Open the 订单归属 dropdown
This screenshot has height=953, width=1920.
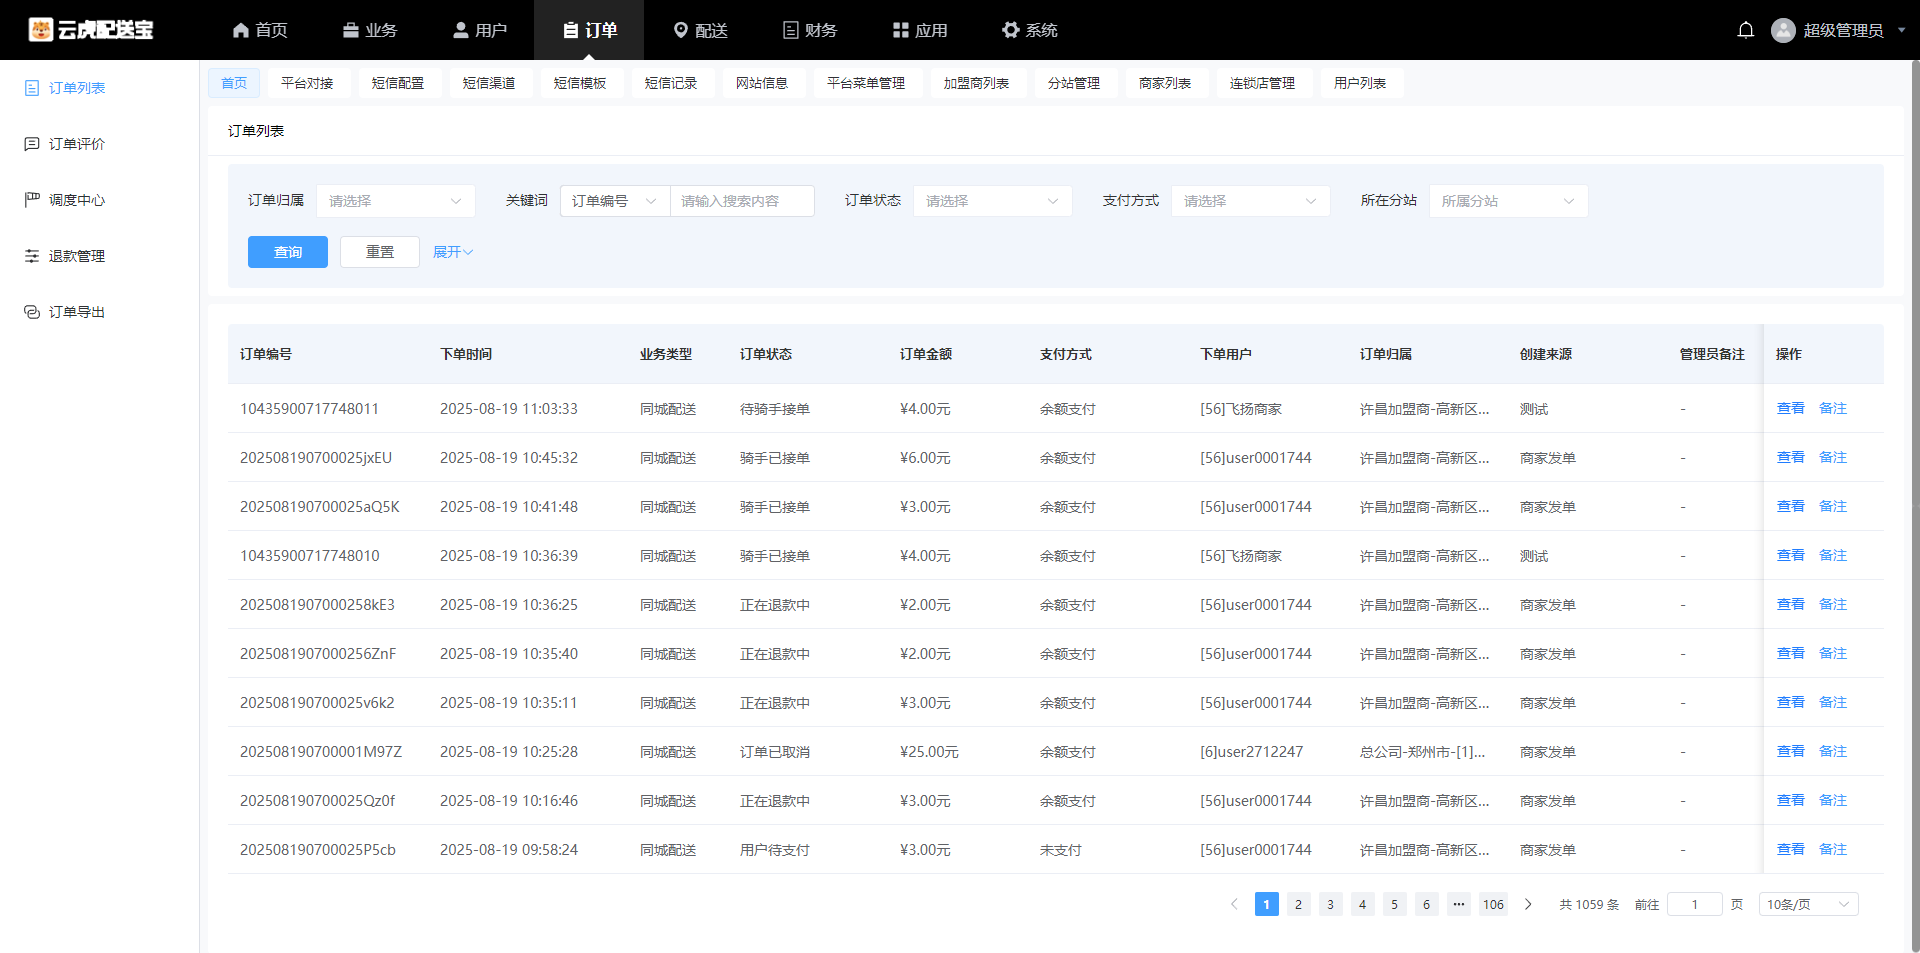click(396, 201)
